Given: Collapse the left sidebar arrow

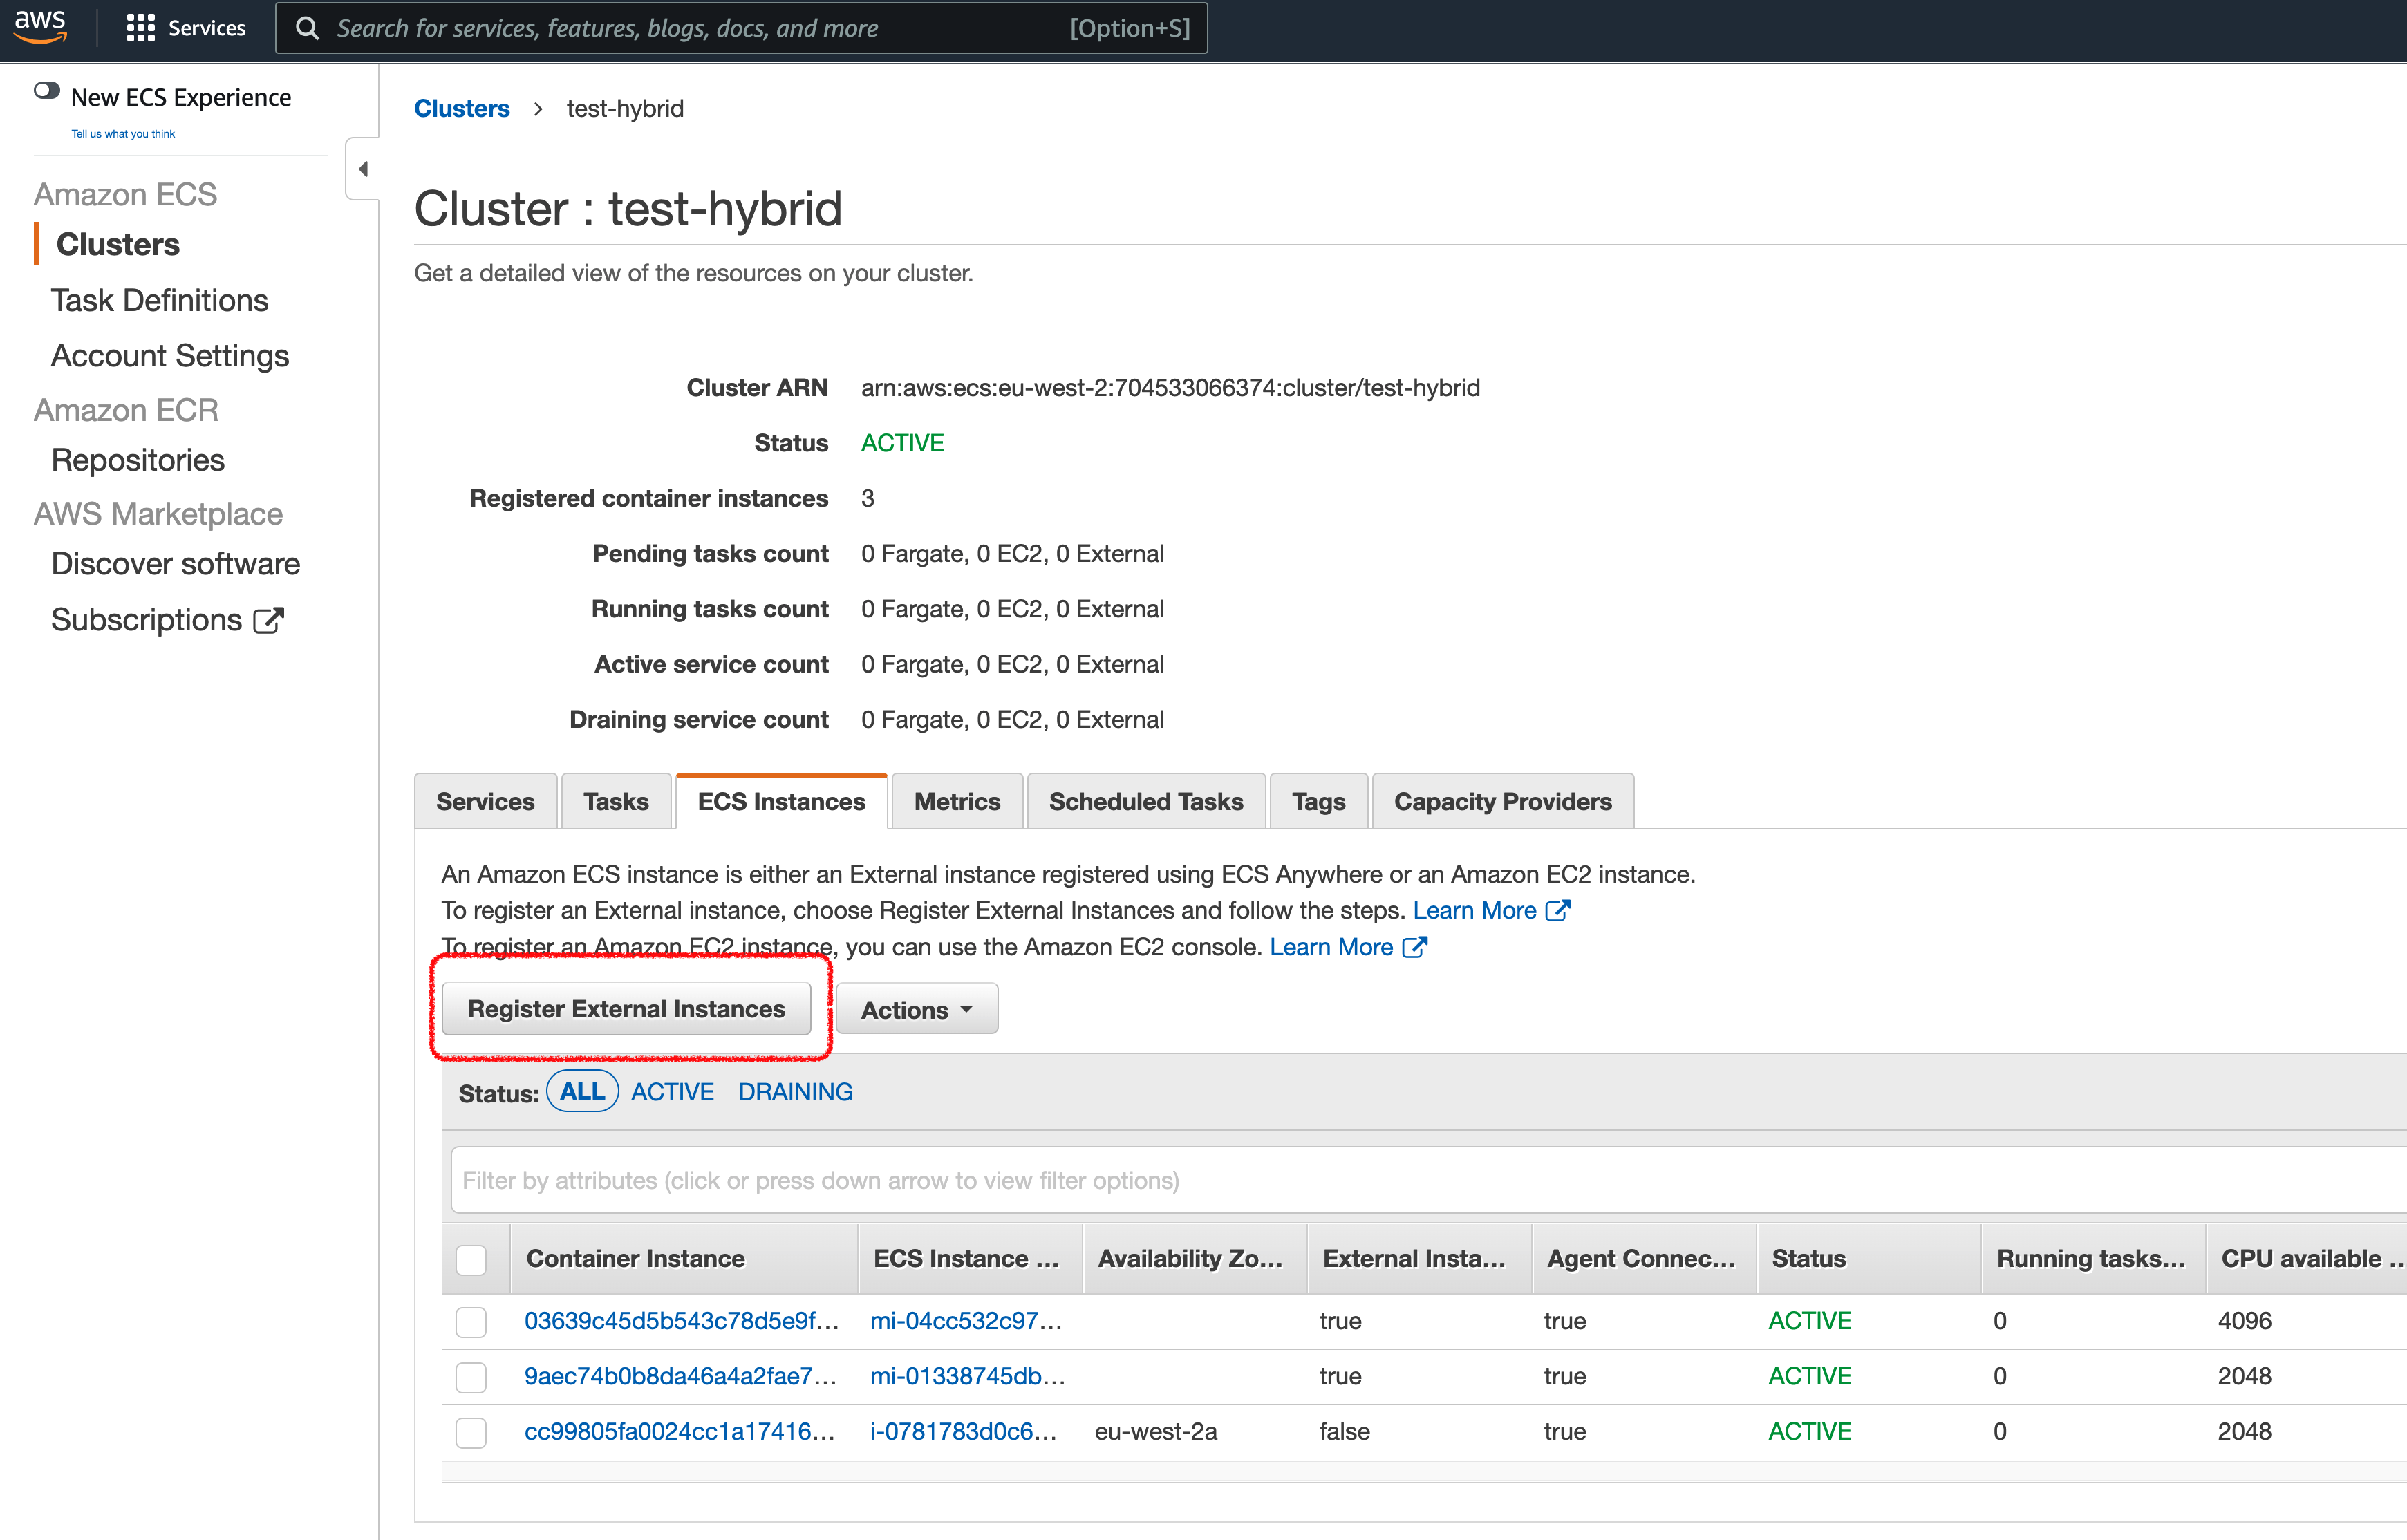Looking at the screenshot, I should pos(363,169).
